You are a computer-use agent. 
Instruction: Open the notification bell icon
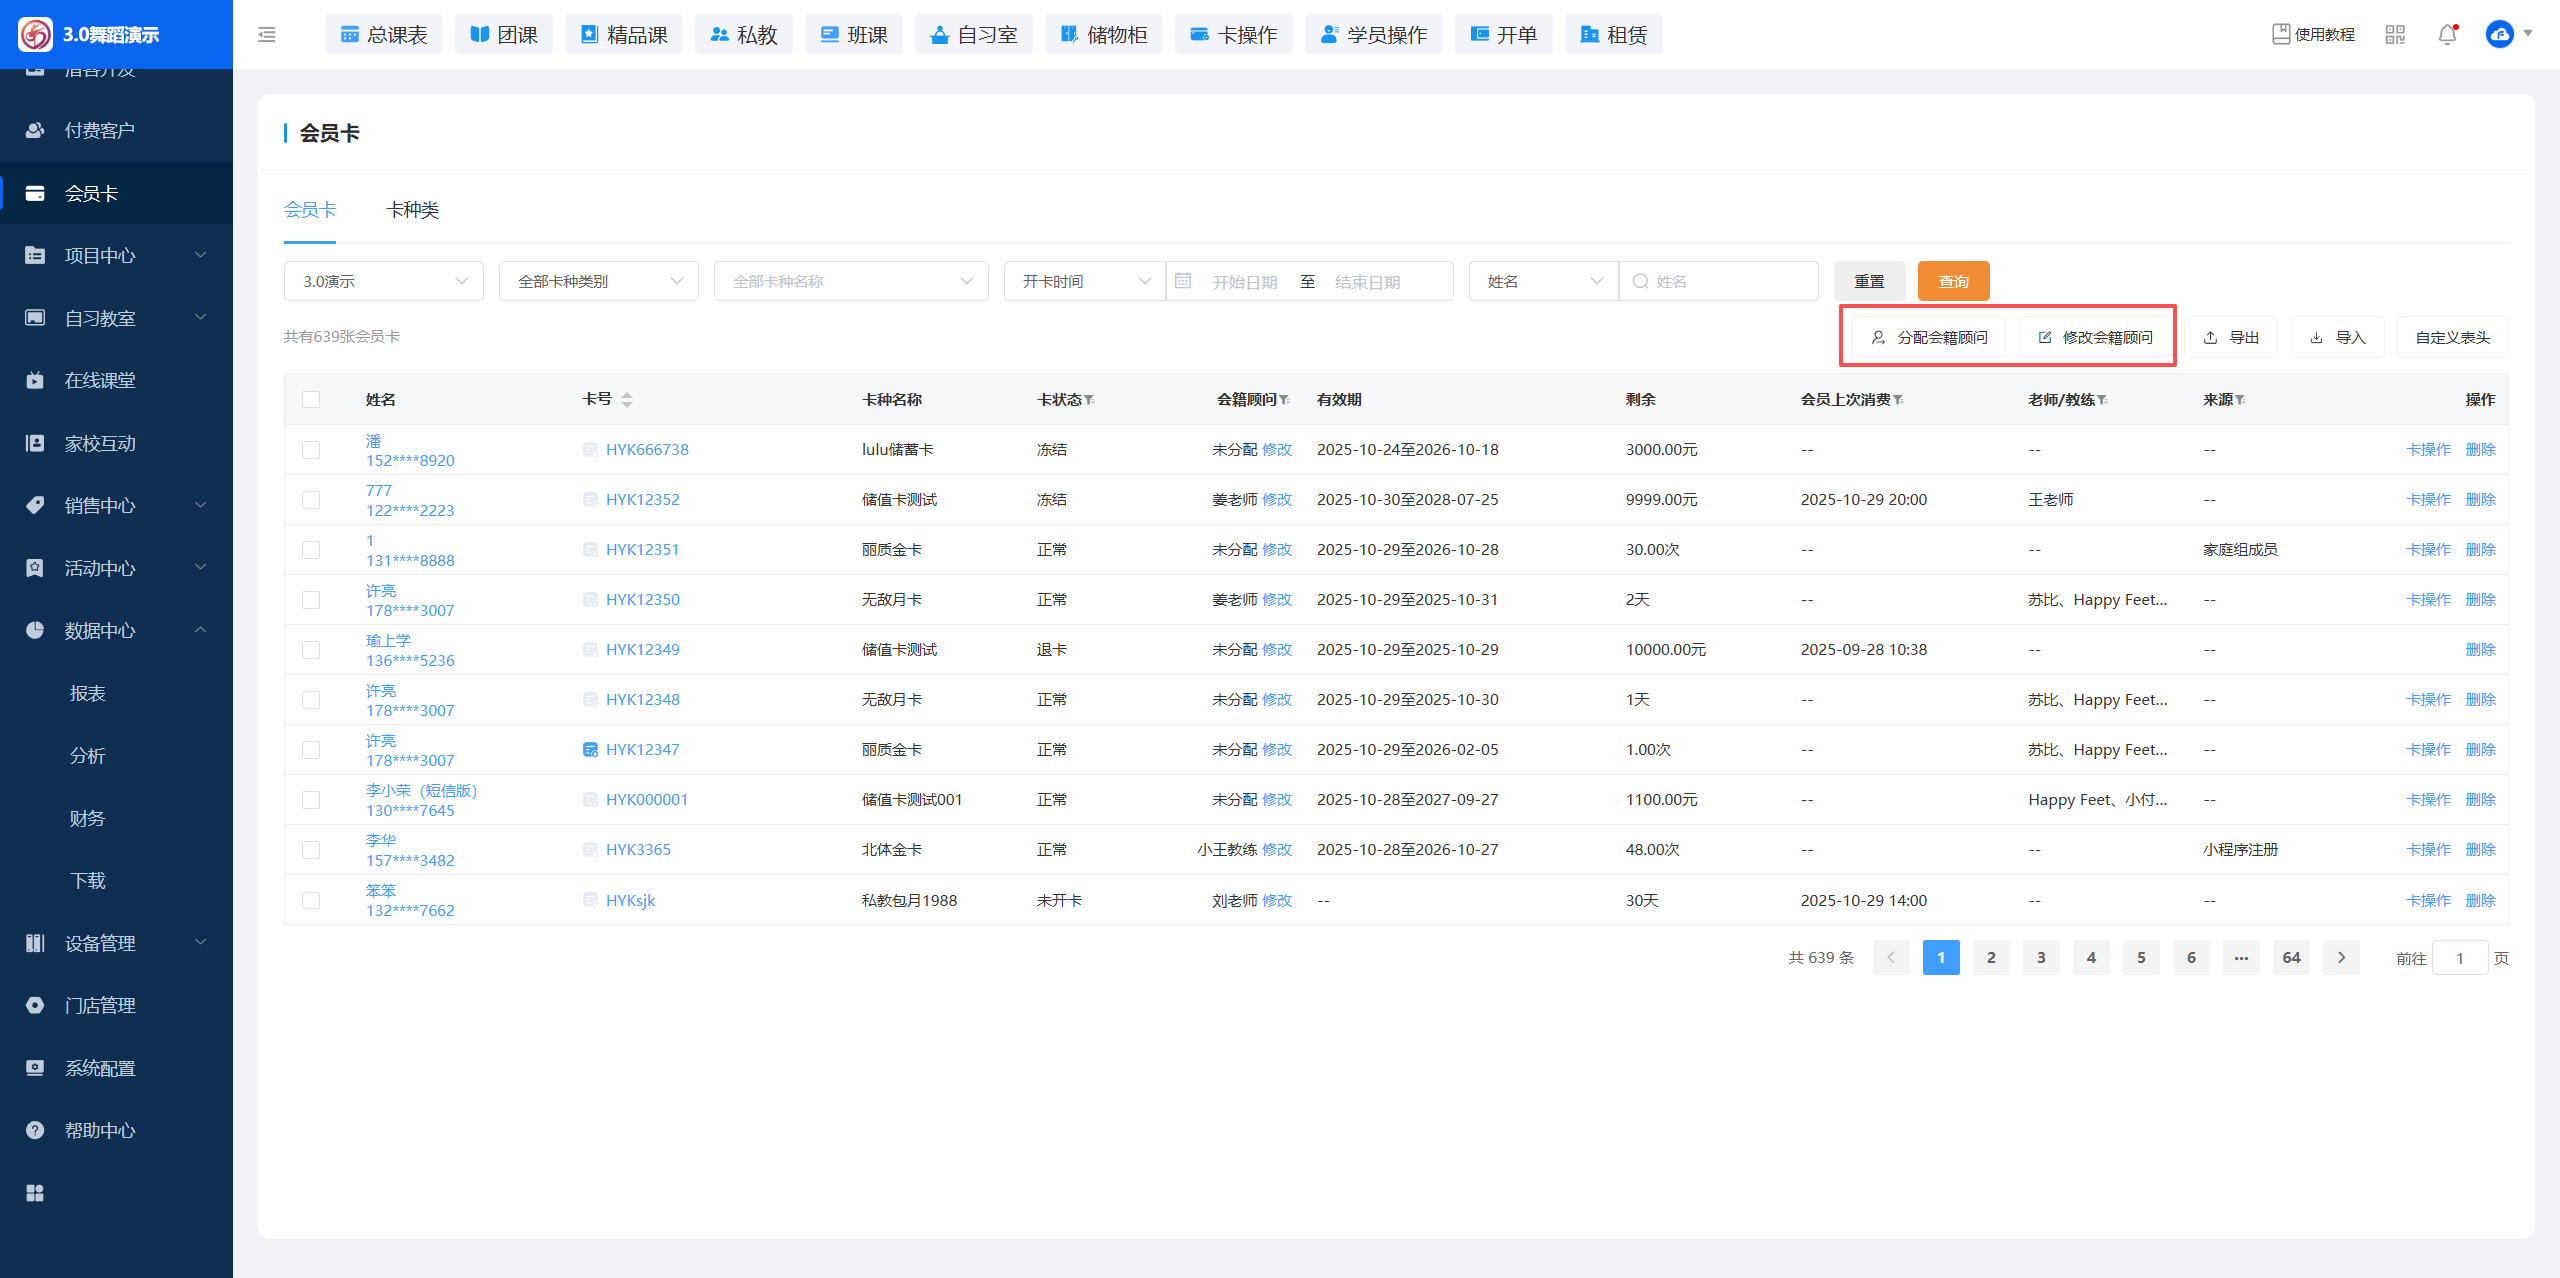(x=2447, y=35)
